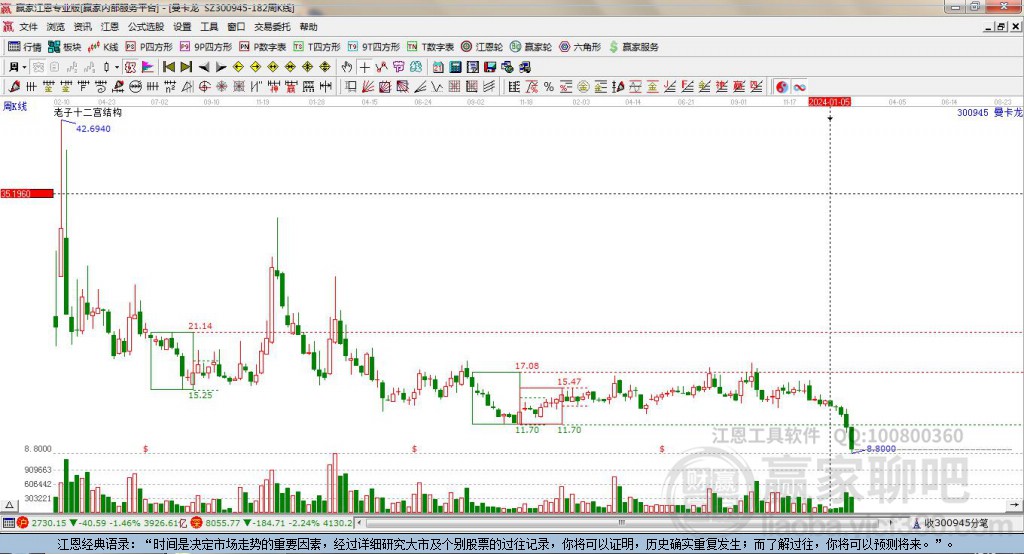Image resolution: width=1024 pixels, height=554 pixels.
Task: Click the yin-yang taiji icon
Action: point(782,87)
